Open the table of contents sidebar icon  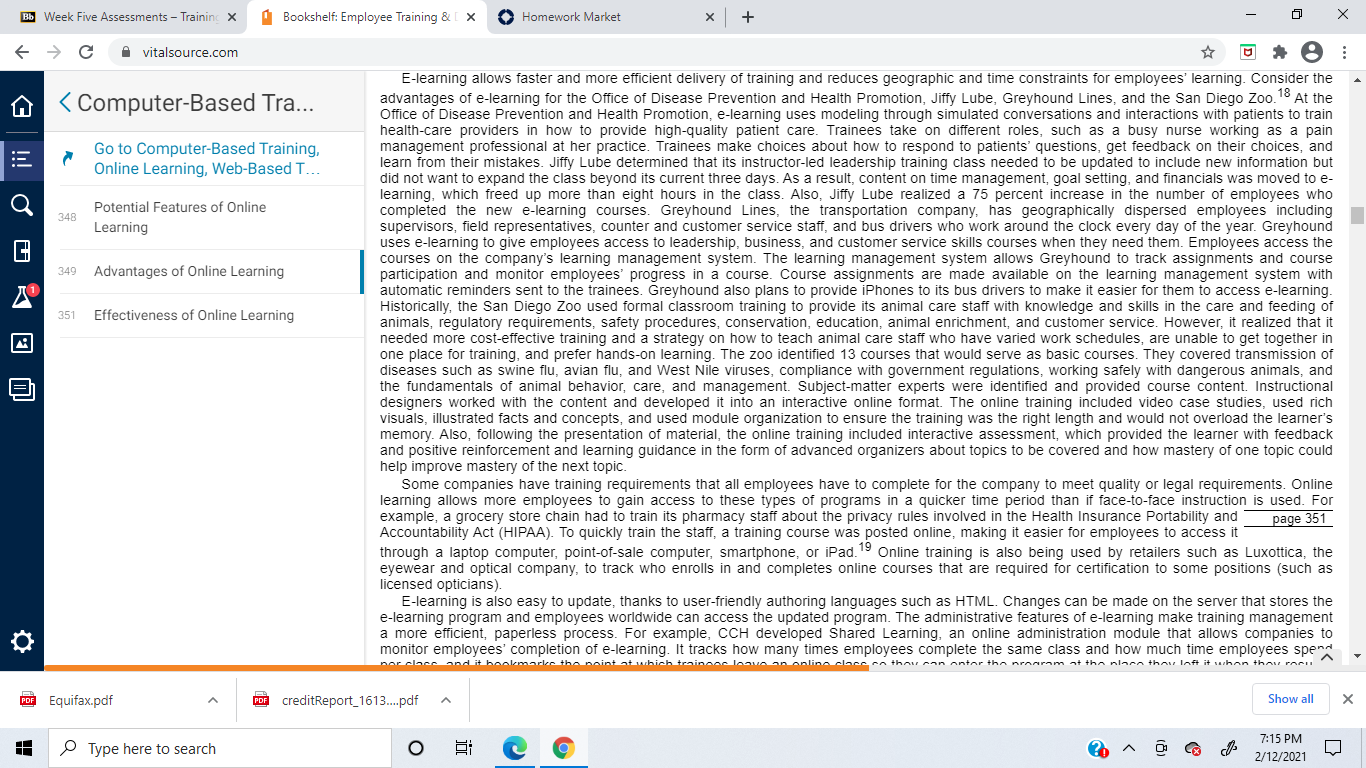pos(21,157)
